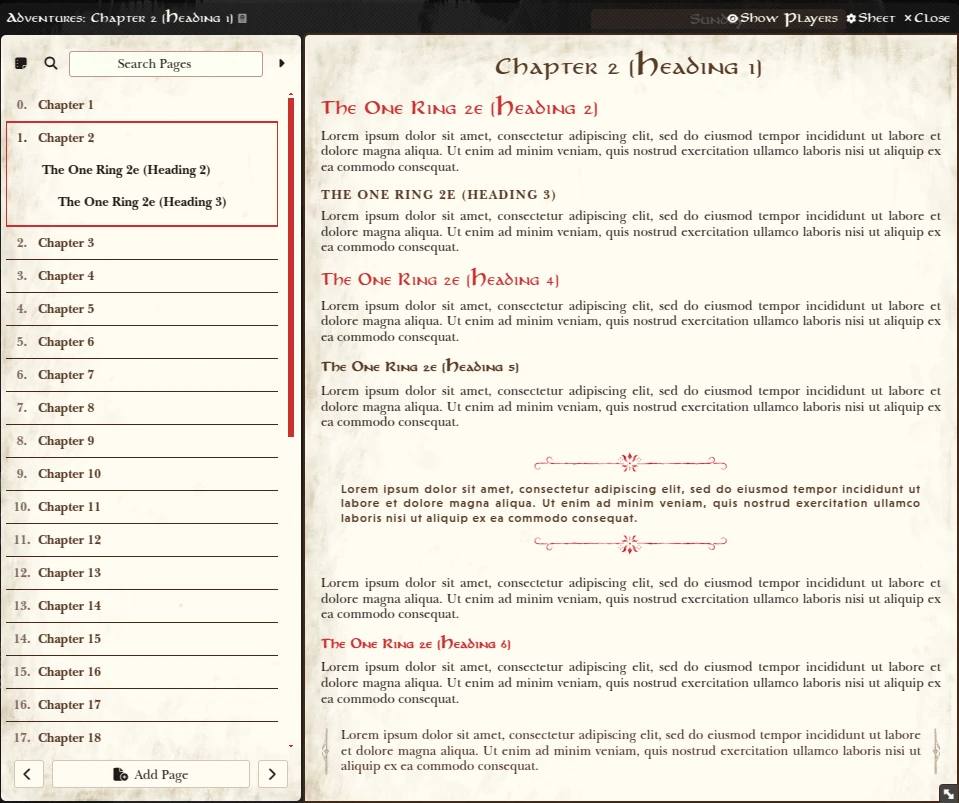This screenshot has height=803, width=959.
Task: Click the red Heading 2 title in content
Action: (459, 108)
